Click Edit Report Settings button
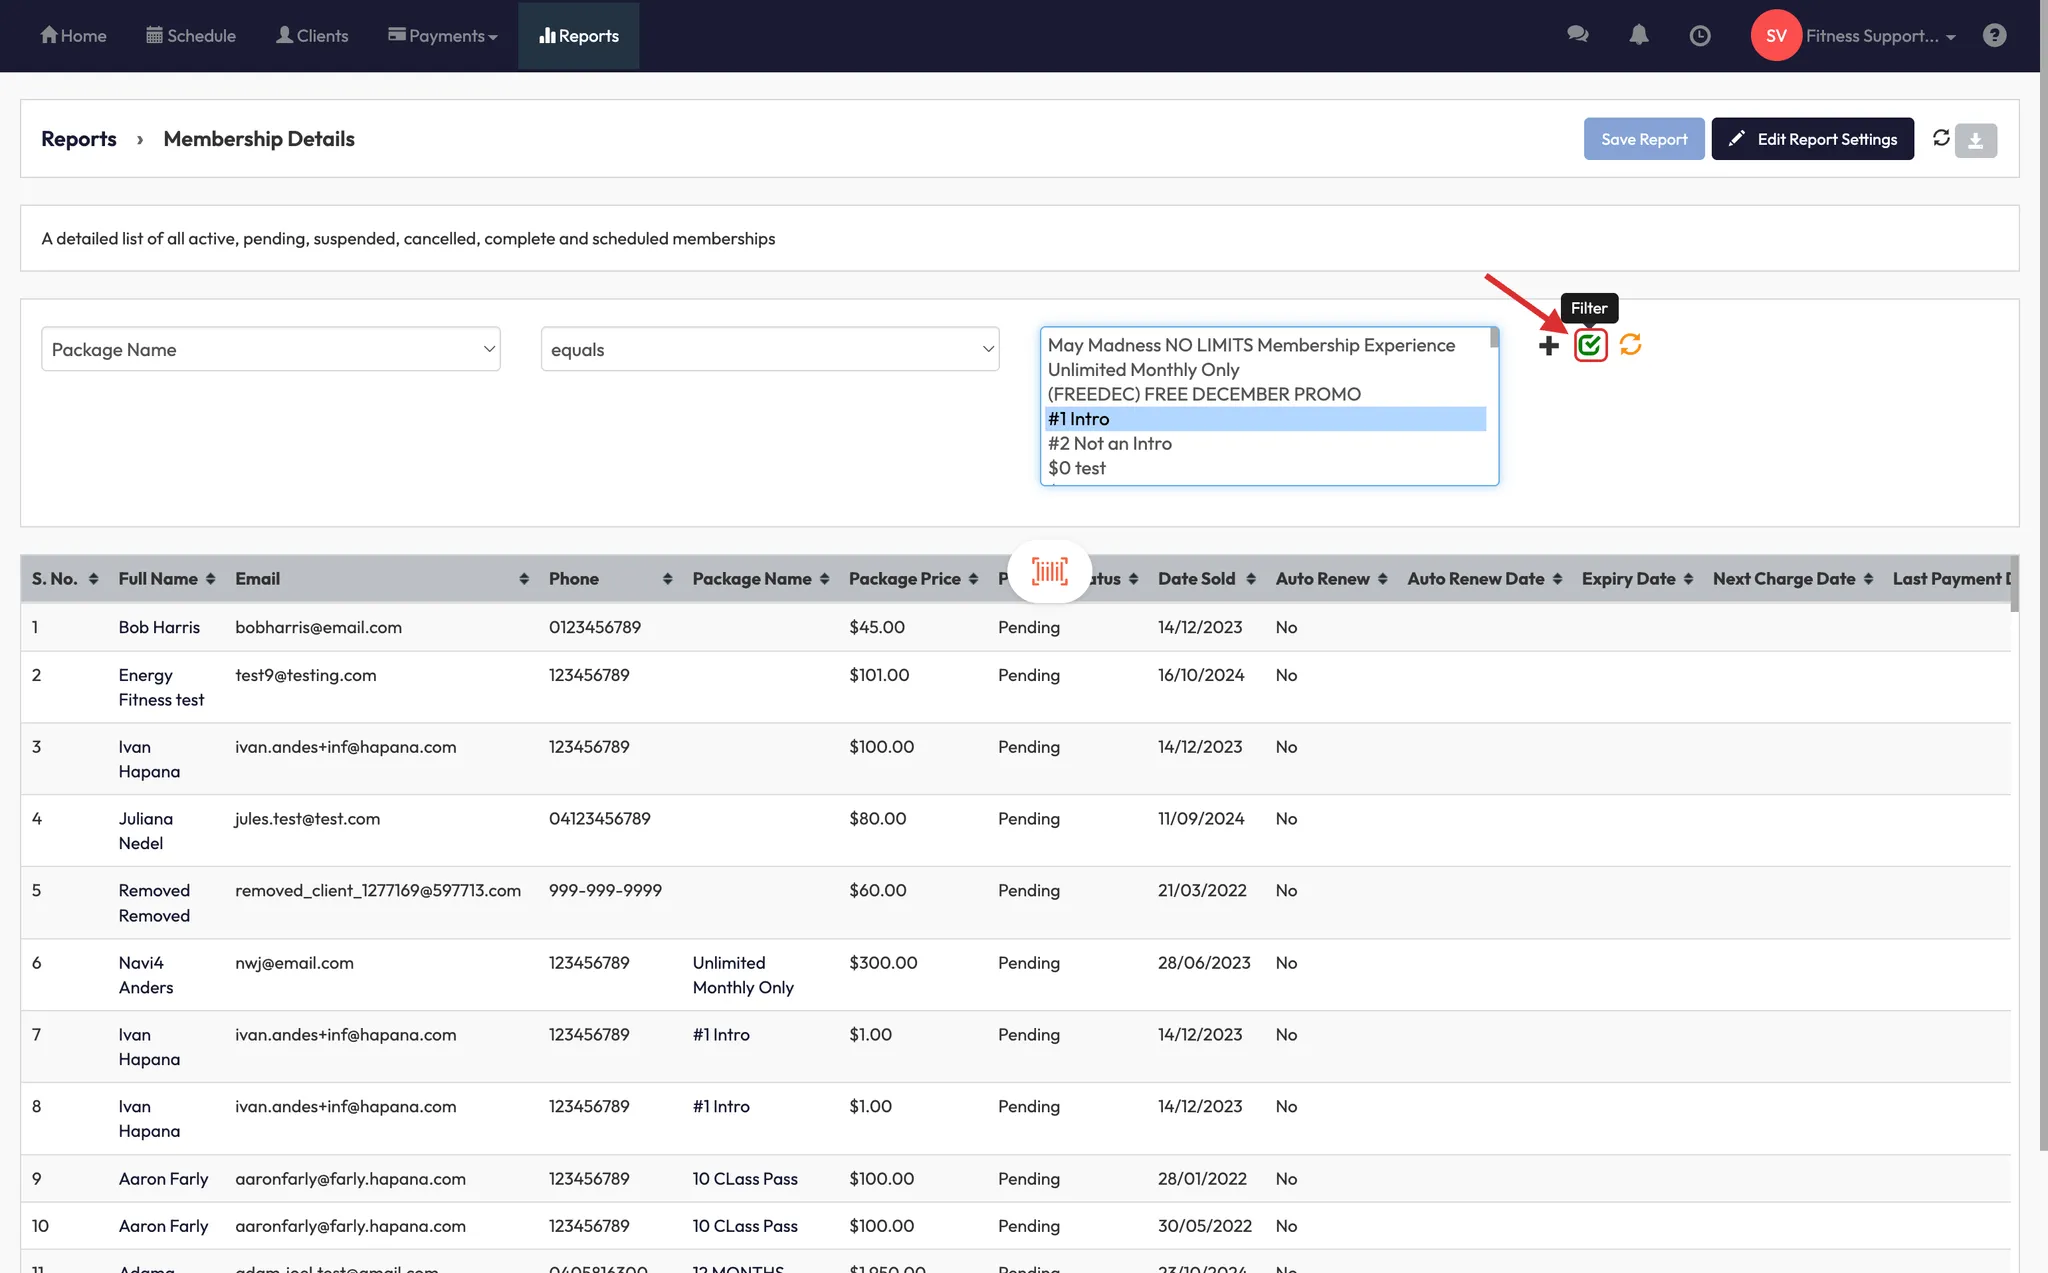The width and height of the screenshot is (2048, 1273). [x=1812, y=139]
